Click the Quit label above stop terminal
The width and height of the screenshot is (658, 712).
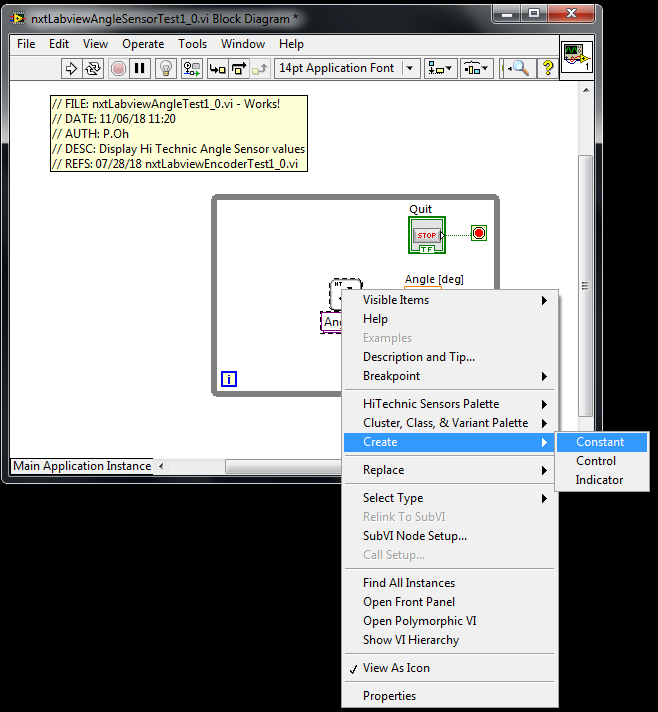click(x=421, y=209)
